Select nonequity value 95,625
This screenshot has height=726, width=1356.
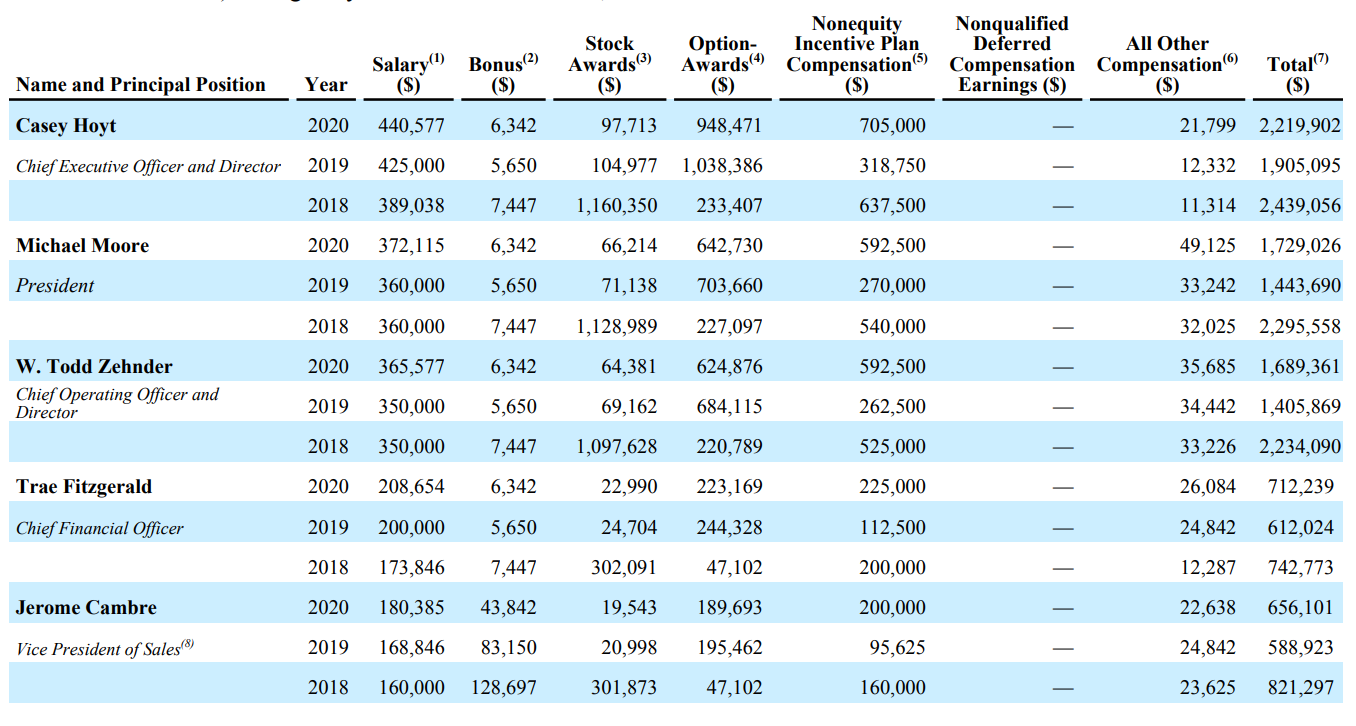(897, 648)
